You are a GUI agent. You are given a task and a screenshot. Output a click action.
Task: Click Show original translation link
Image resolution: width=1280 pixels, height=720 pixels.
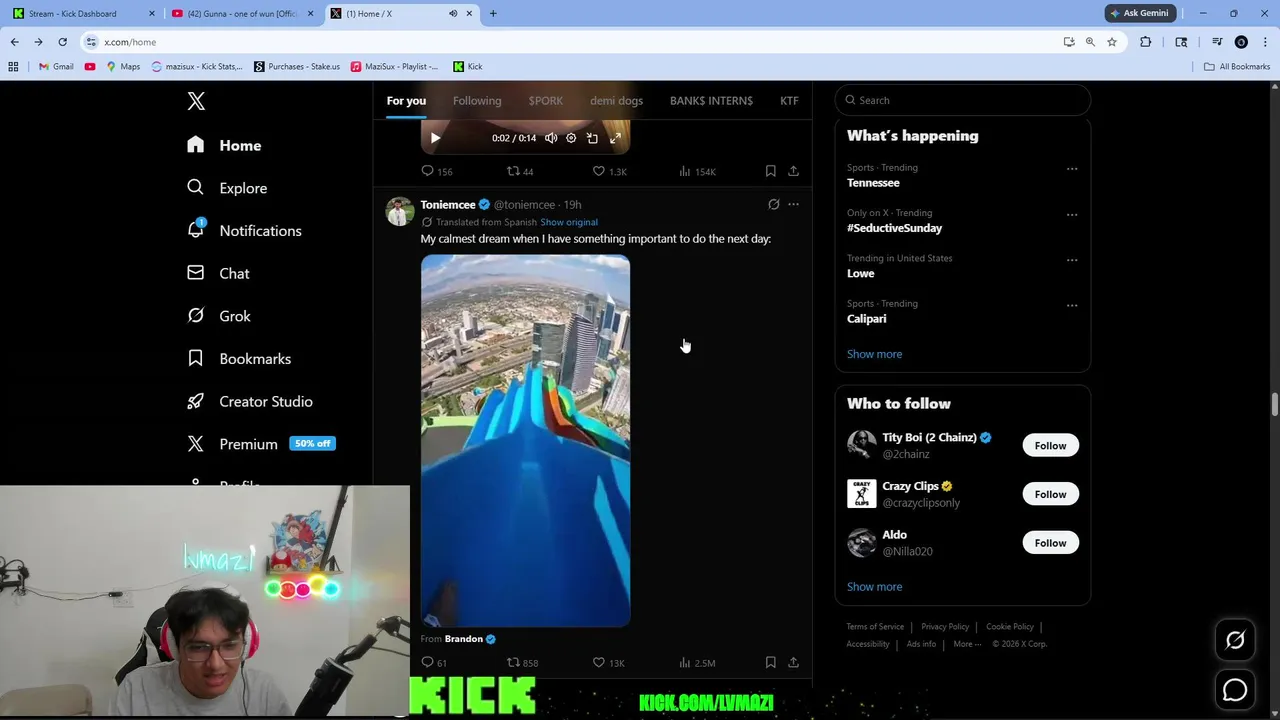click(x=569, y=222)
